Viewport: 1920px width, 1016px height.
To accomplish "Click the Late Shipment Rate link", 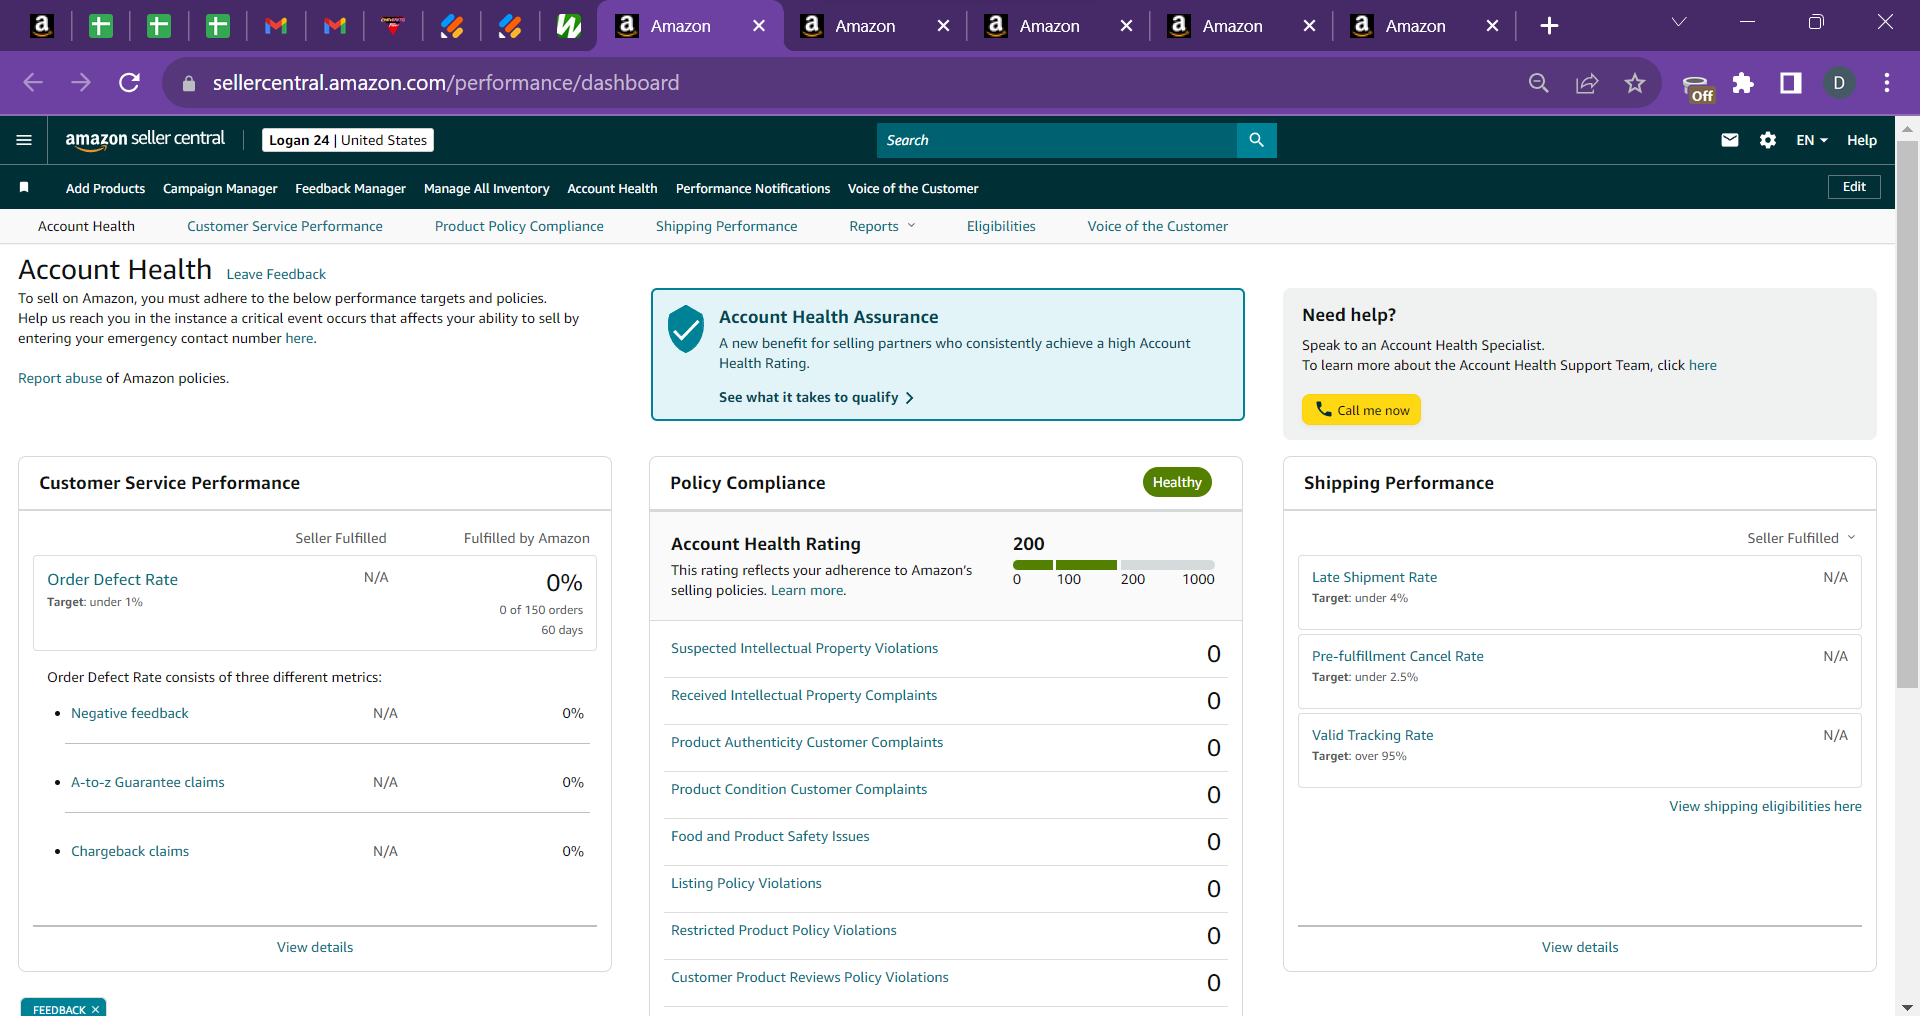I will coord(1374,577).
